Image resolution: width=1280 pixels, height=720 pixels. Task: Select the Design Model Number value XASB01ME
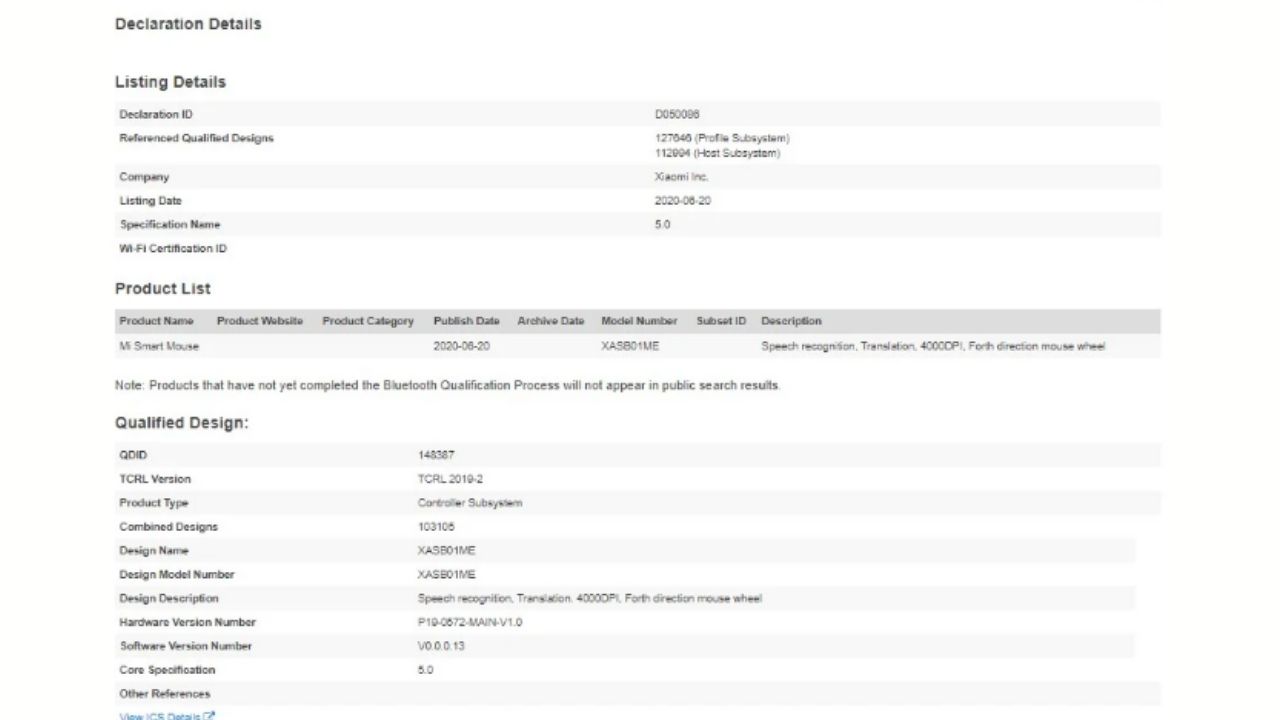[x=447, y=575]
